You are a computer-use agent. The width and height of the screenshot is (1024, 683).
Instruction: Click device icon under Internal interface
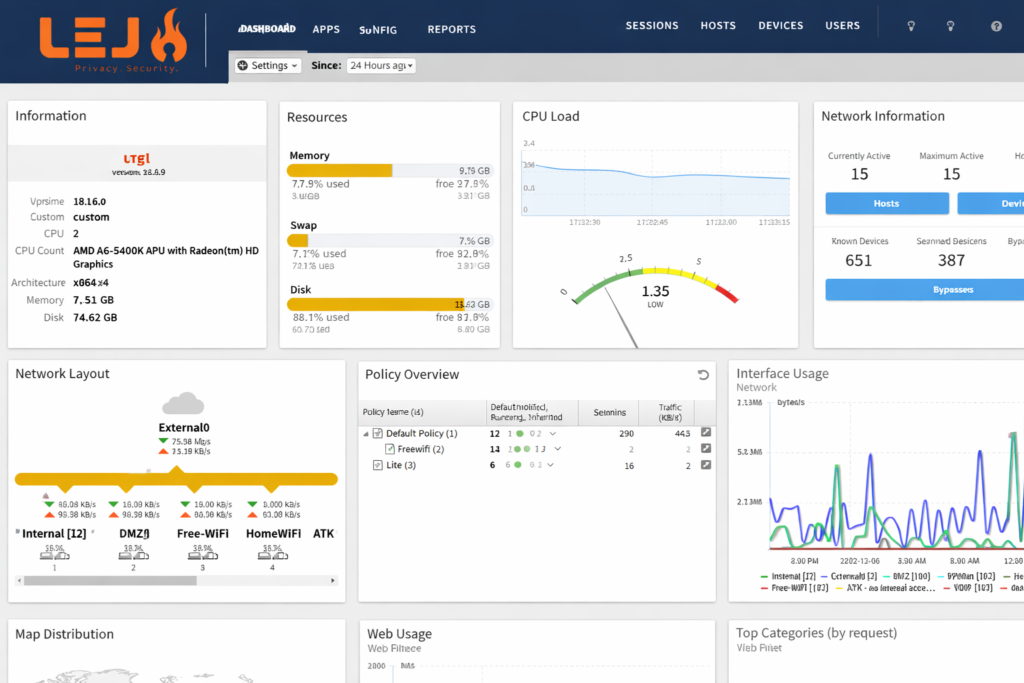54,556
